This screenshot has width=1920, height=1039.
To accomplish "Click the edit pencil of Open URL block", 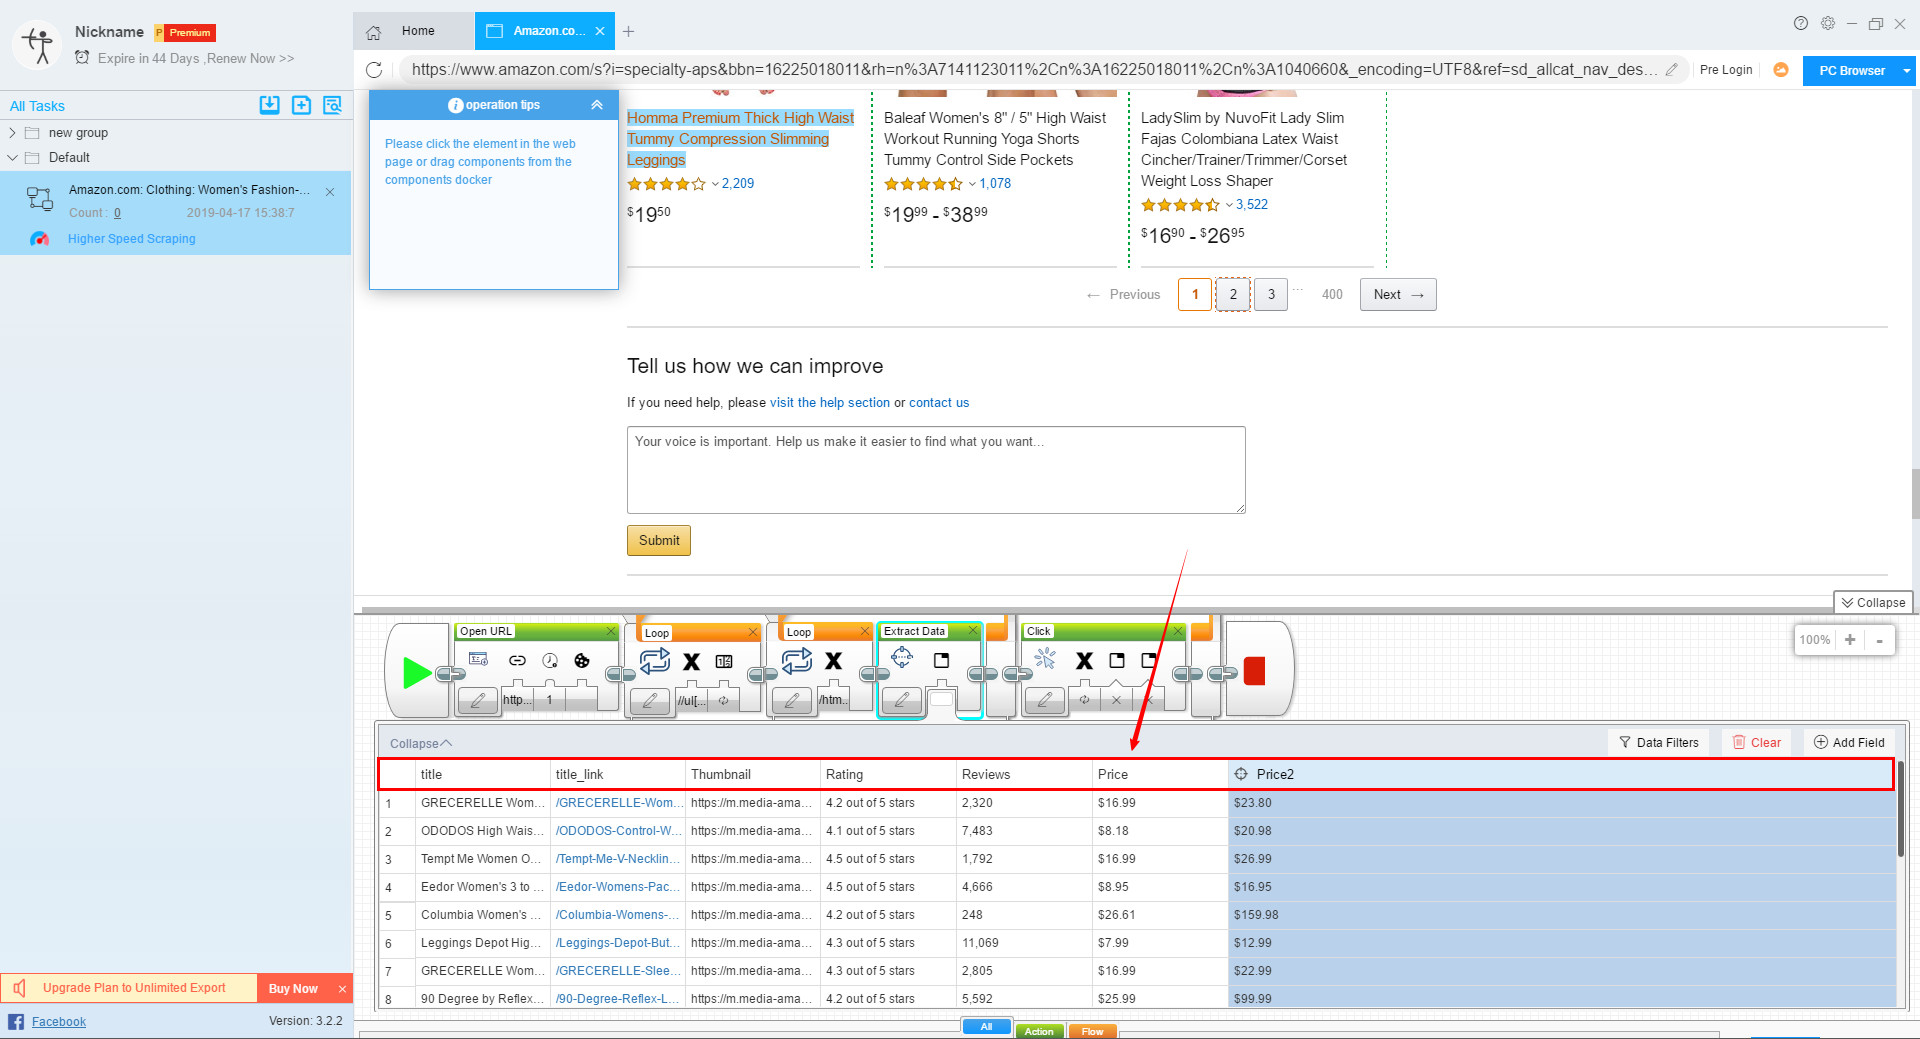I will tap(478, 700).
